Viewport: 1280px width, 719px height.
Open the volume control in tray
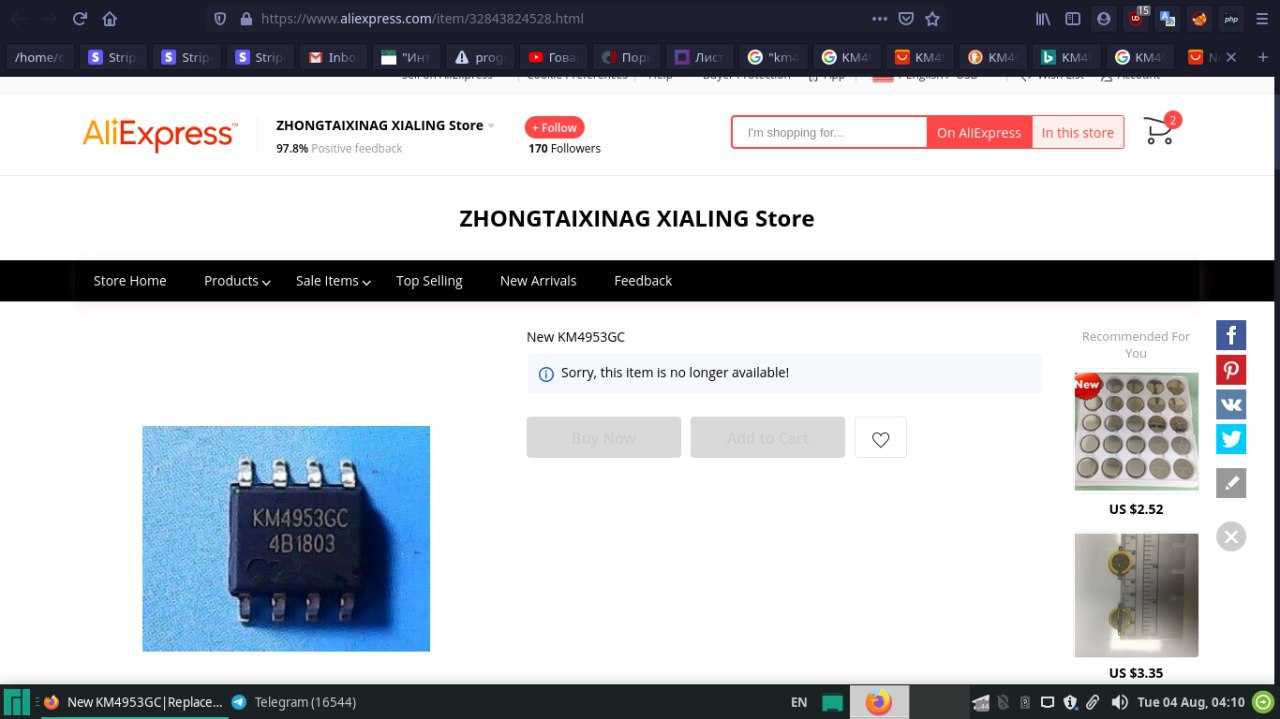(1119, 702)
